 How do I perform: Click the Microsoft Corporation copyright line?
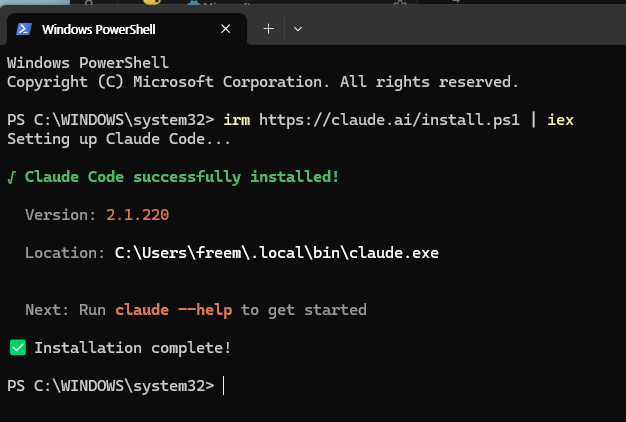coord(263,82)
